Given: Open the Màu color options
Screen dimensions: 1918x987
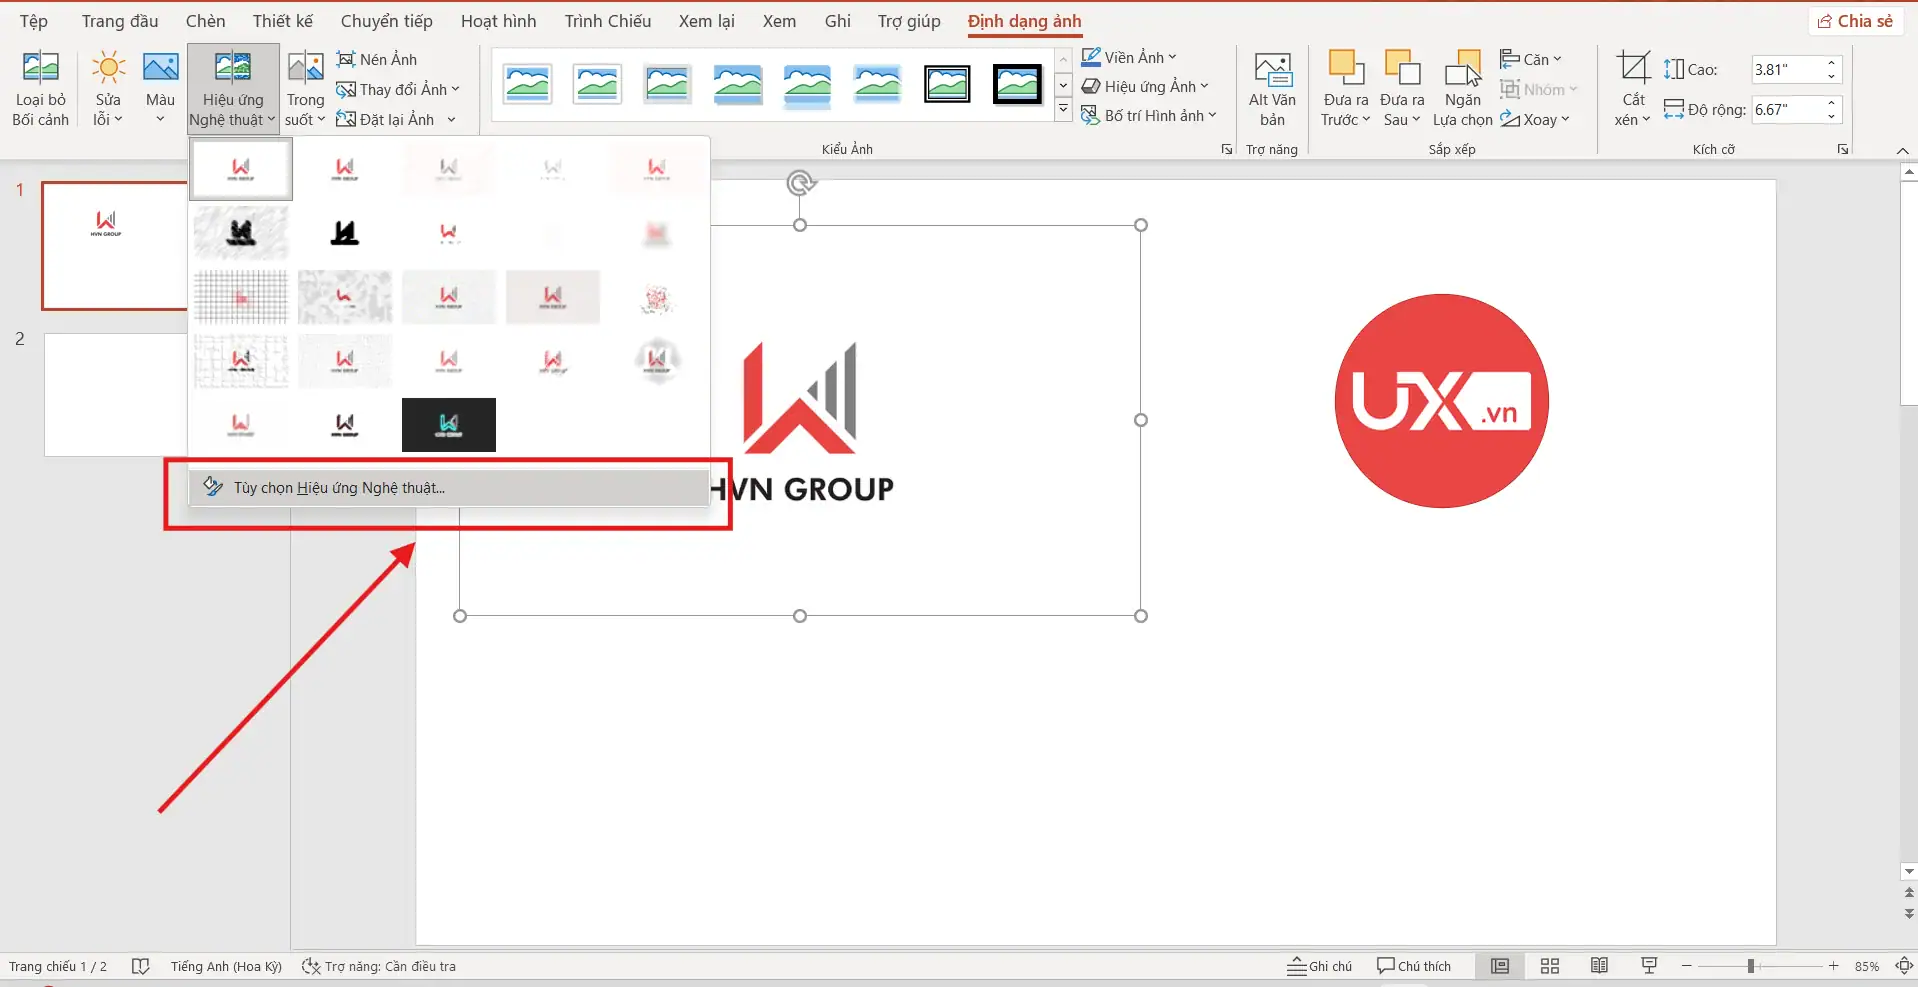Looking at the screenshot, I should [x=160, y=89].
